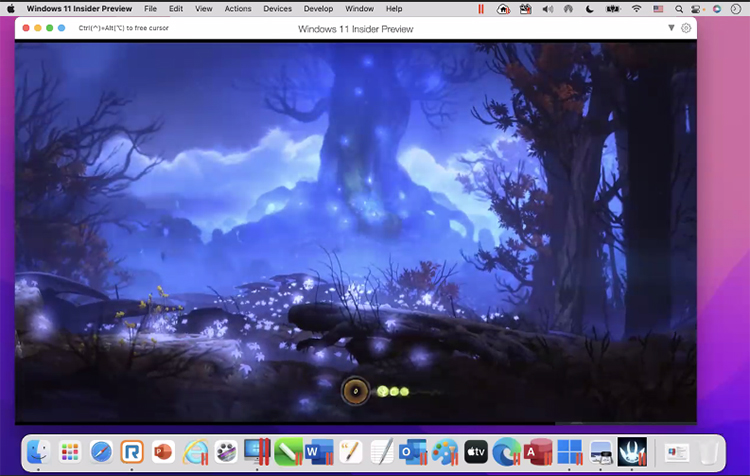This screenshot has width=750, height=476.
Task: Launch Safari from the Dock
Action: (101, 452)
